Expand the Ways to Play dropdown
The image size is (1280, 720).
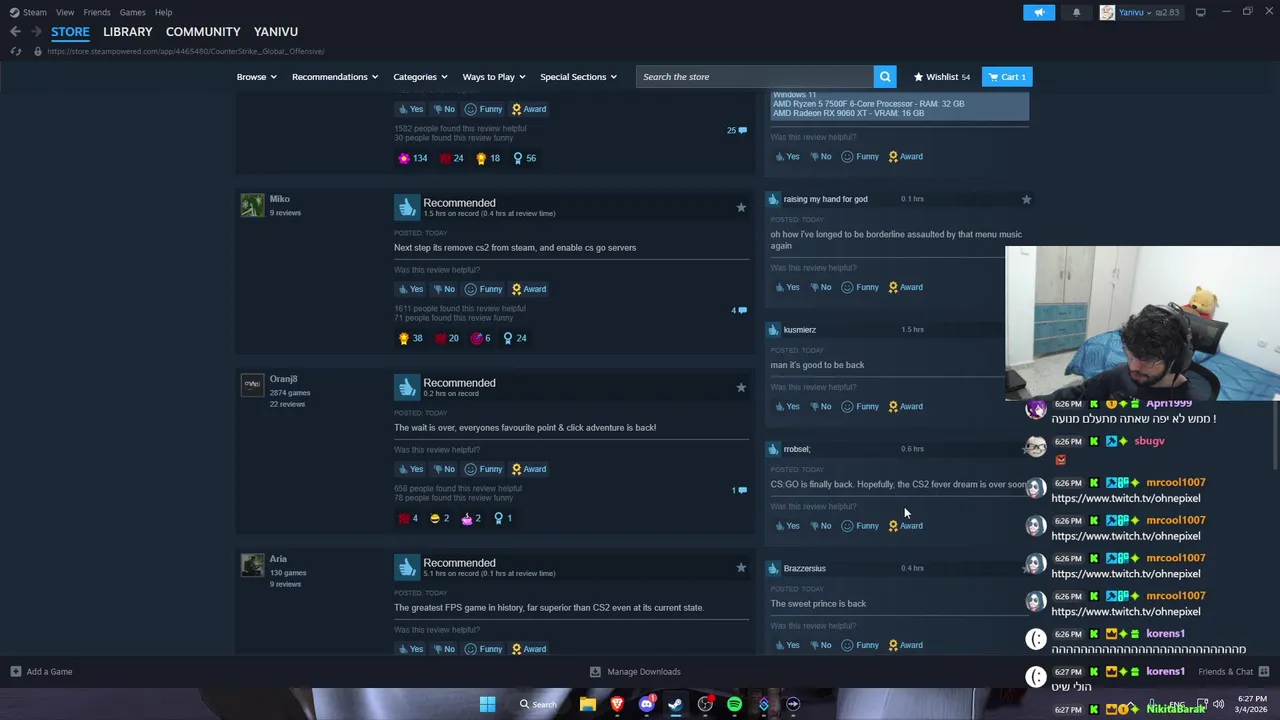point(494,77)
